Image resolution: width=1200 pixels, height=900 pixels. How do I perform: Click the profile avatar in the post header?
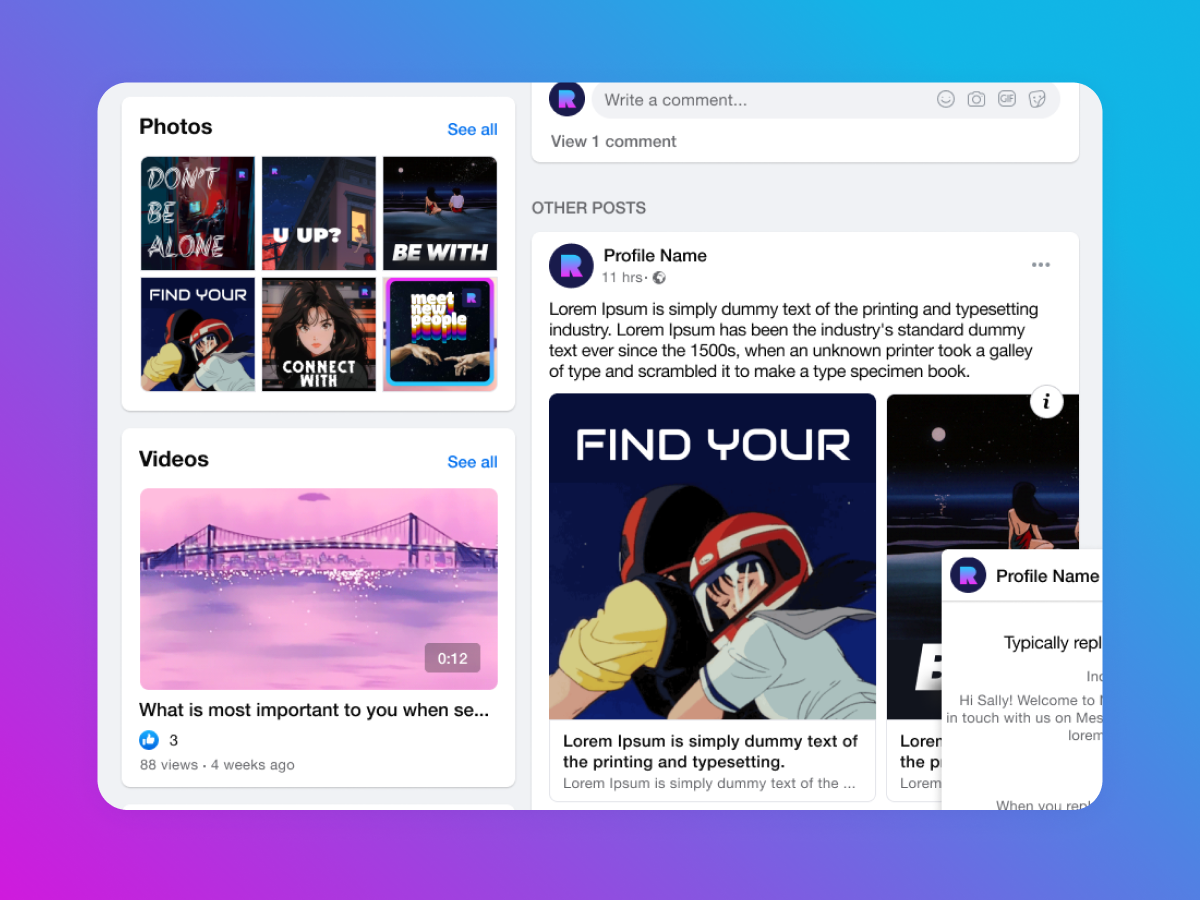[571, 266]
